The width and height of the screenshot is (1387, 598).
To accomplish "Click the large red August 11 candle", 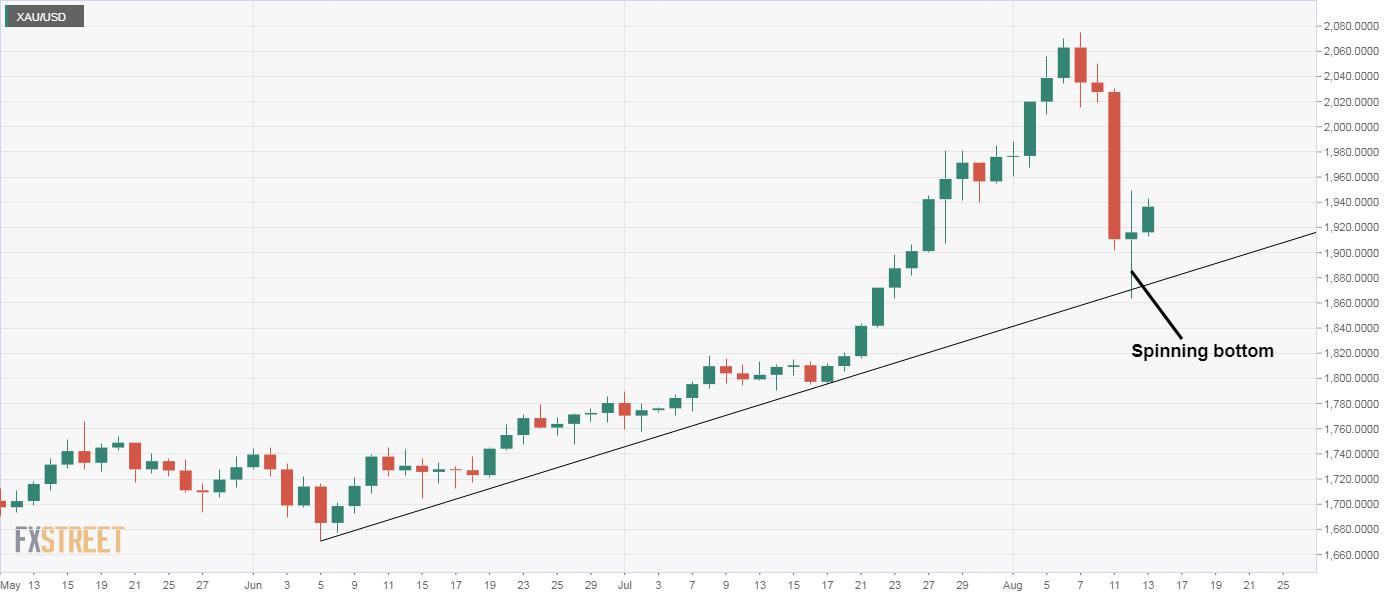I will coord(1114,165).
